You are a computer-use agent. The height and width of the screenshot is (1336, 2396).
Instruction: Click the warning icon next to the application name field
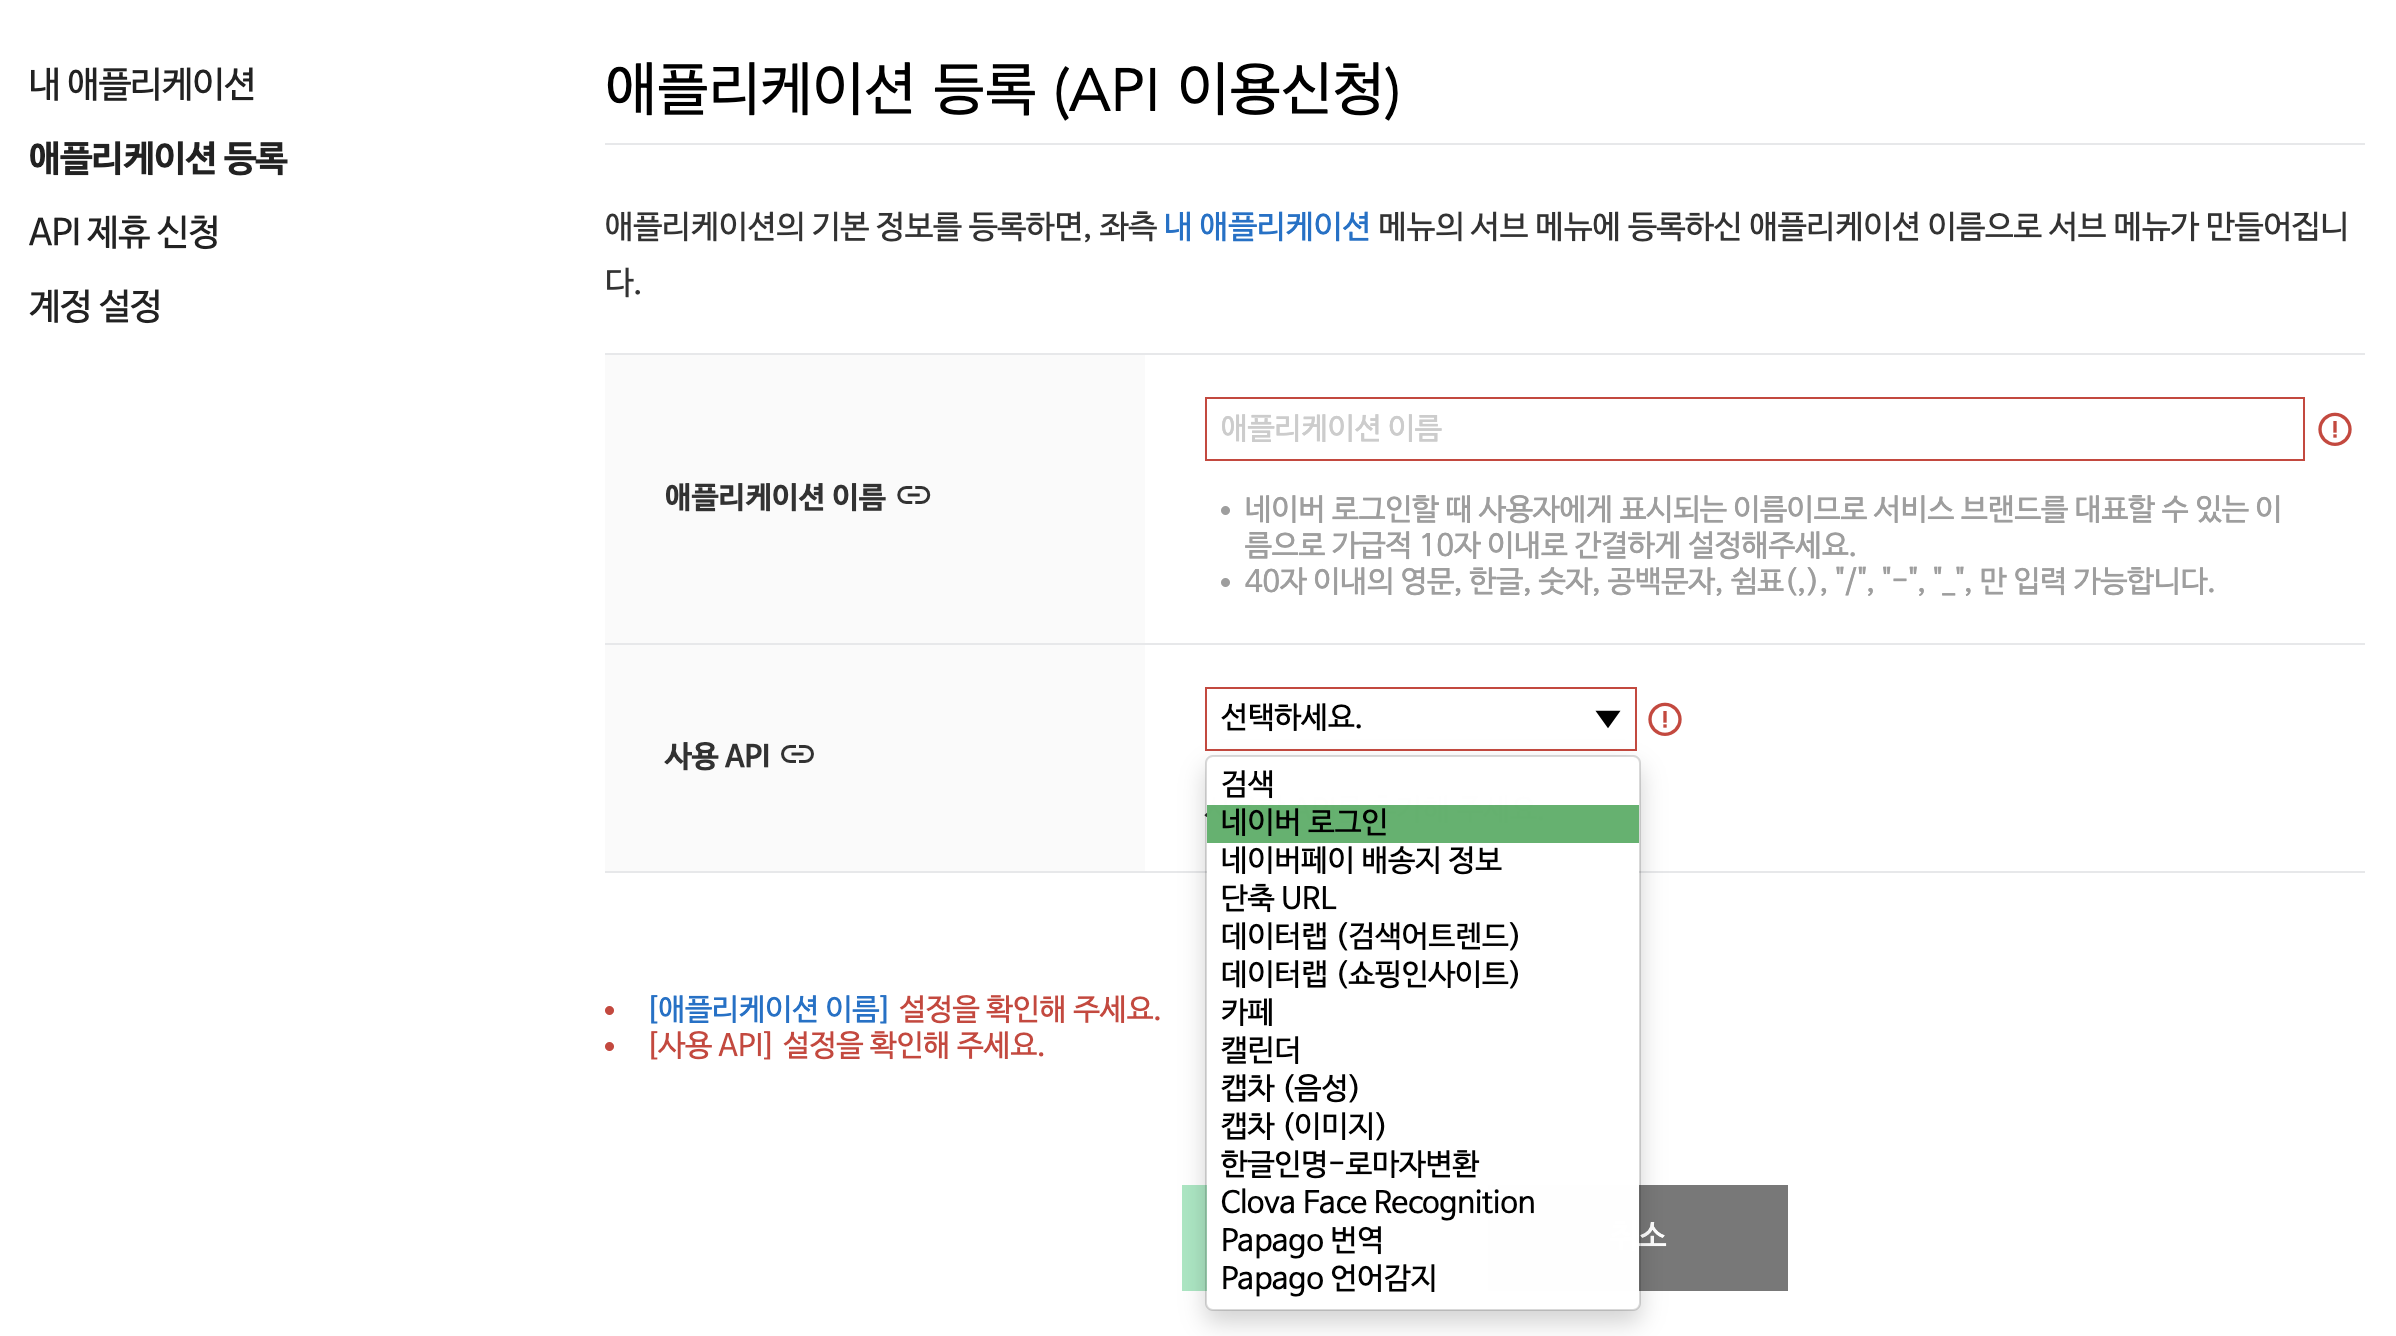pos(2334,429)
